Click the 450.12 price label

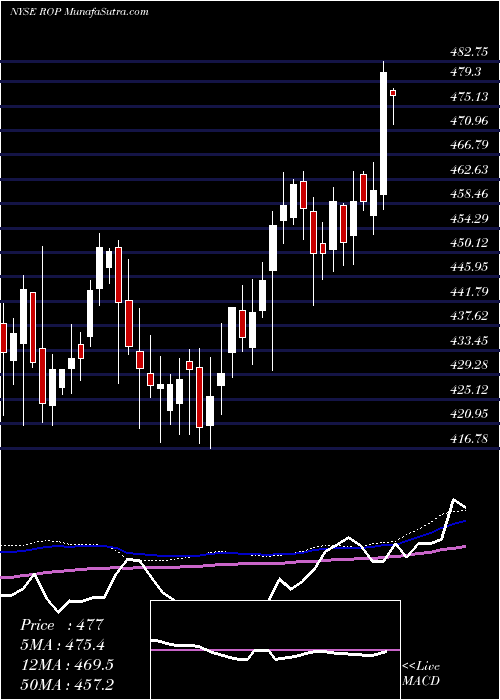(469, 243)
